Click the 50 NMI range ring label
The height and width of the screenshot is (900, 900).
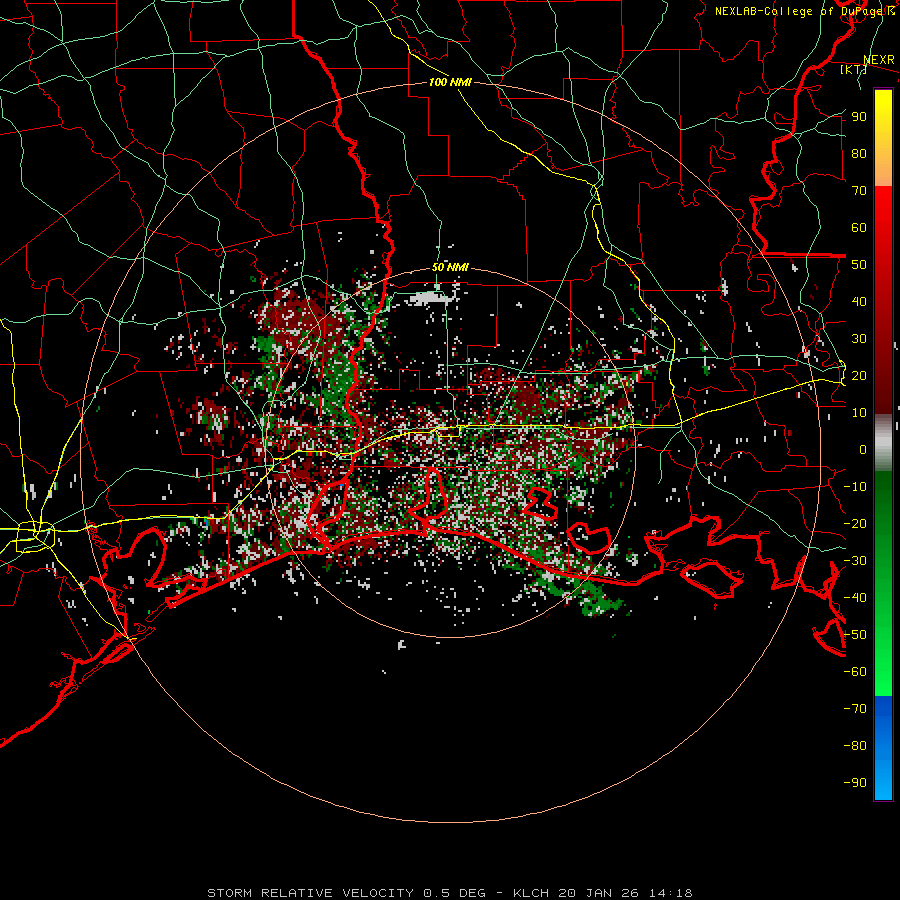450,267
